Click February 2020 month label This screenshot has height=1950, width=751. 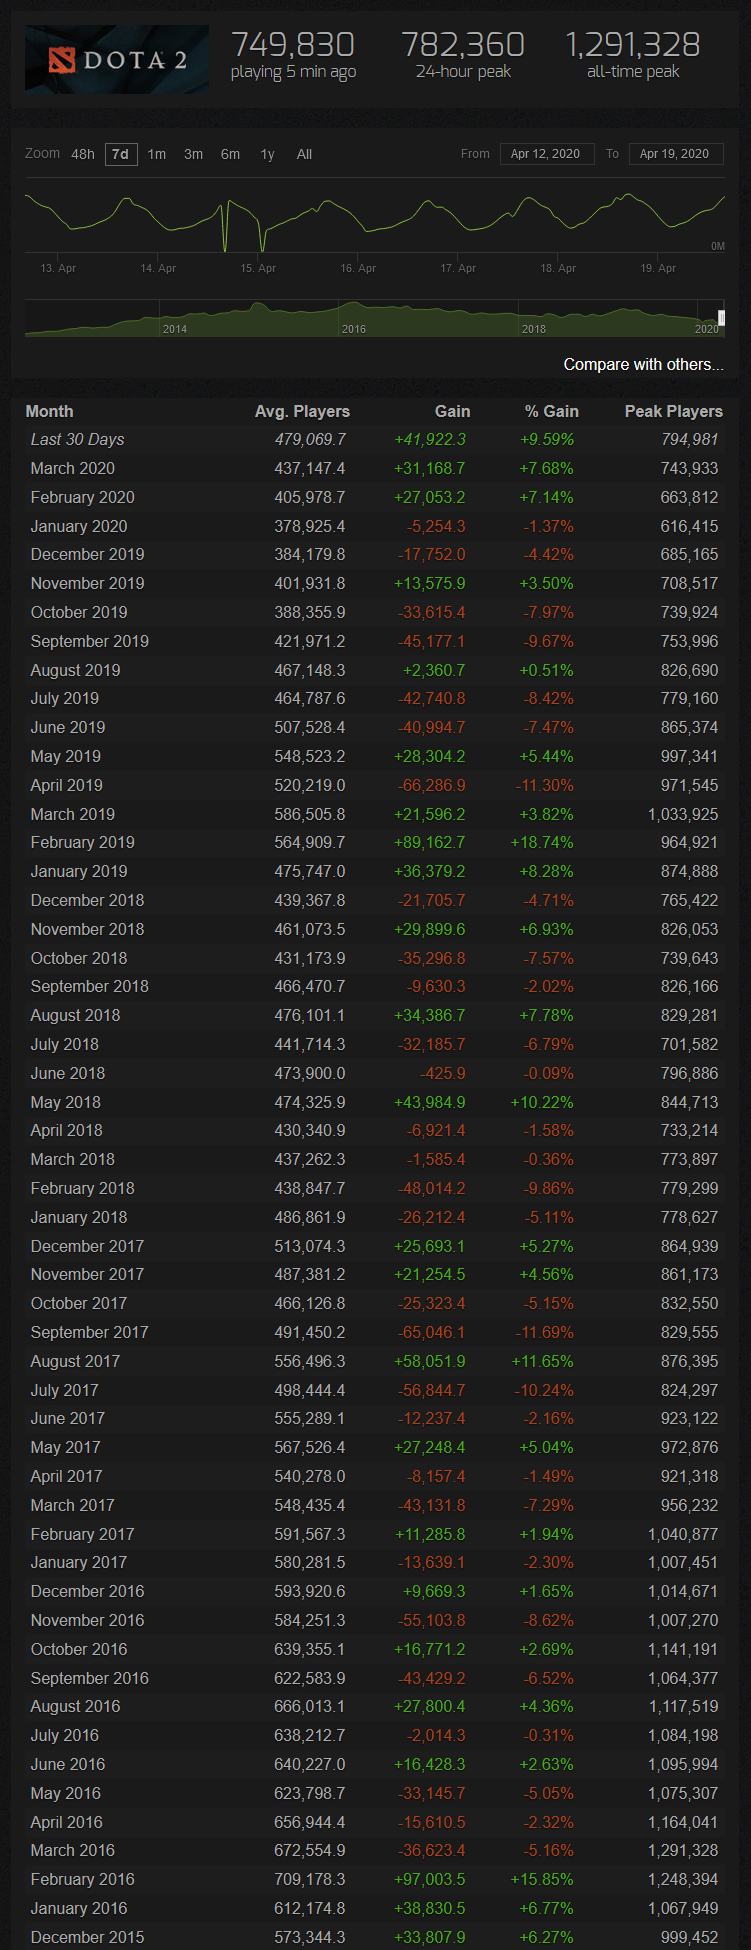82,497
